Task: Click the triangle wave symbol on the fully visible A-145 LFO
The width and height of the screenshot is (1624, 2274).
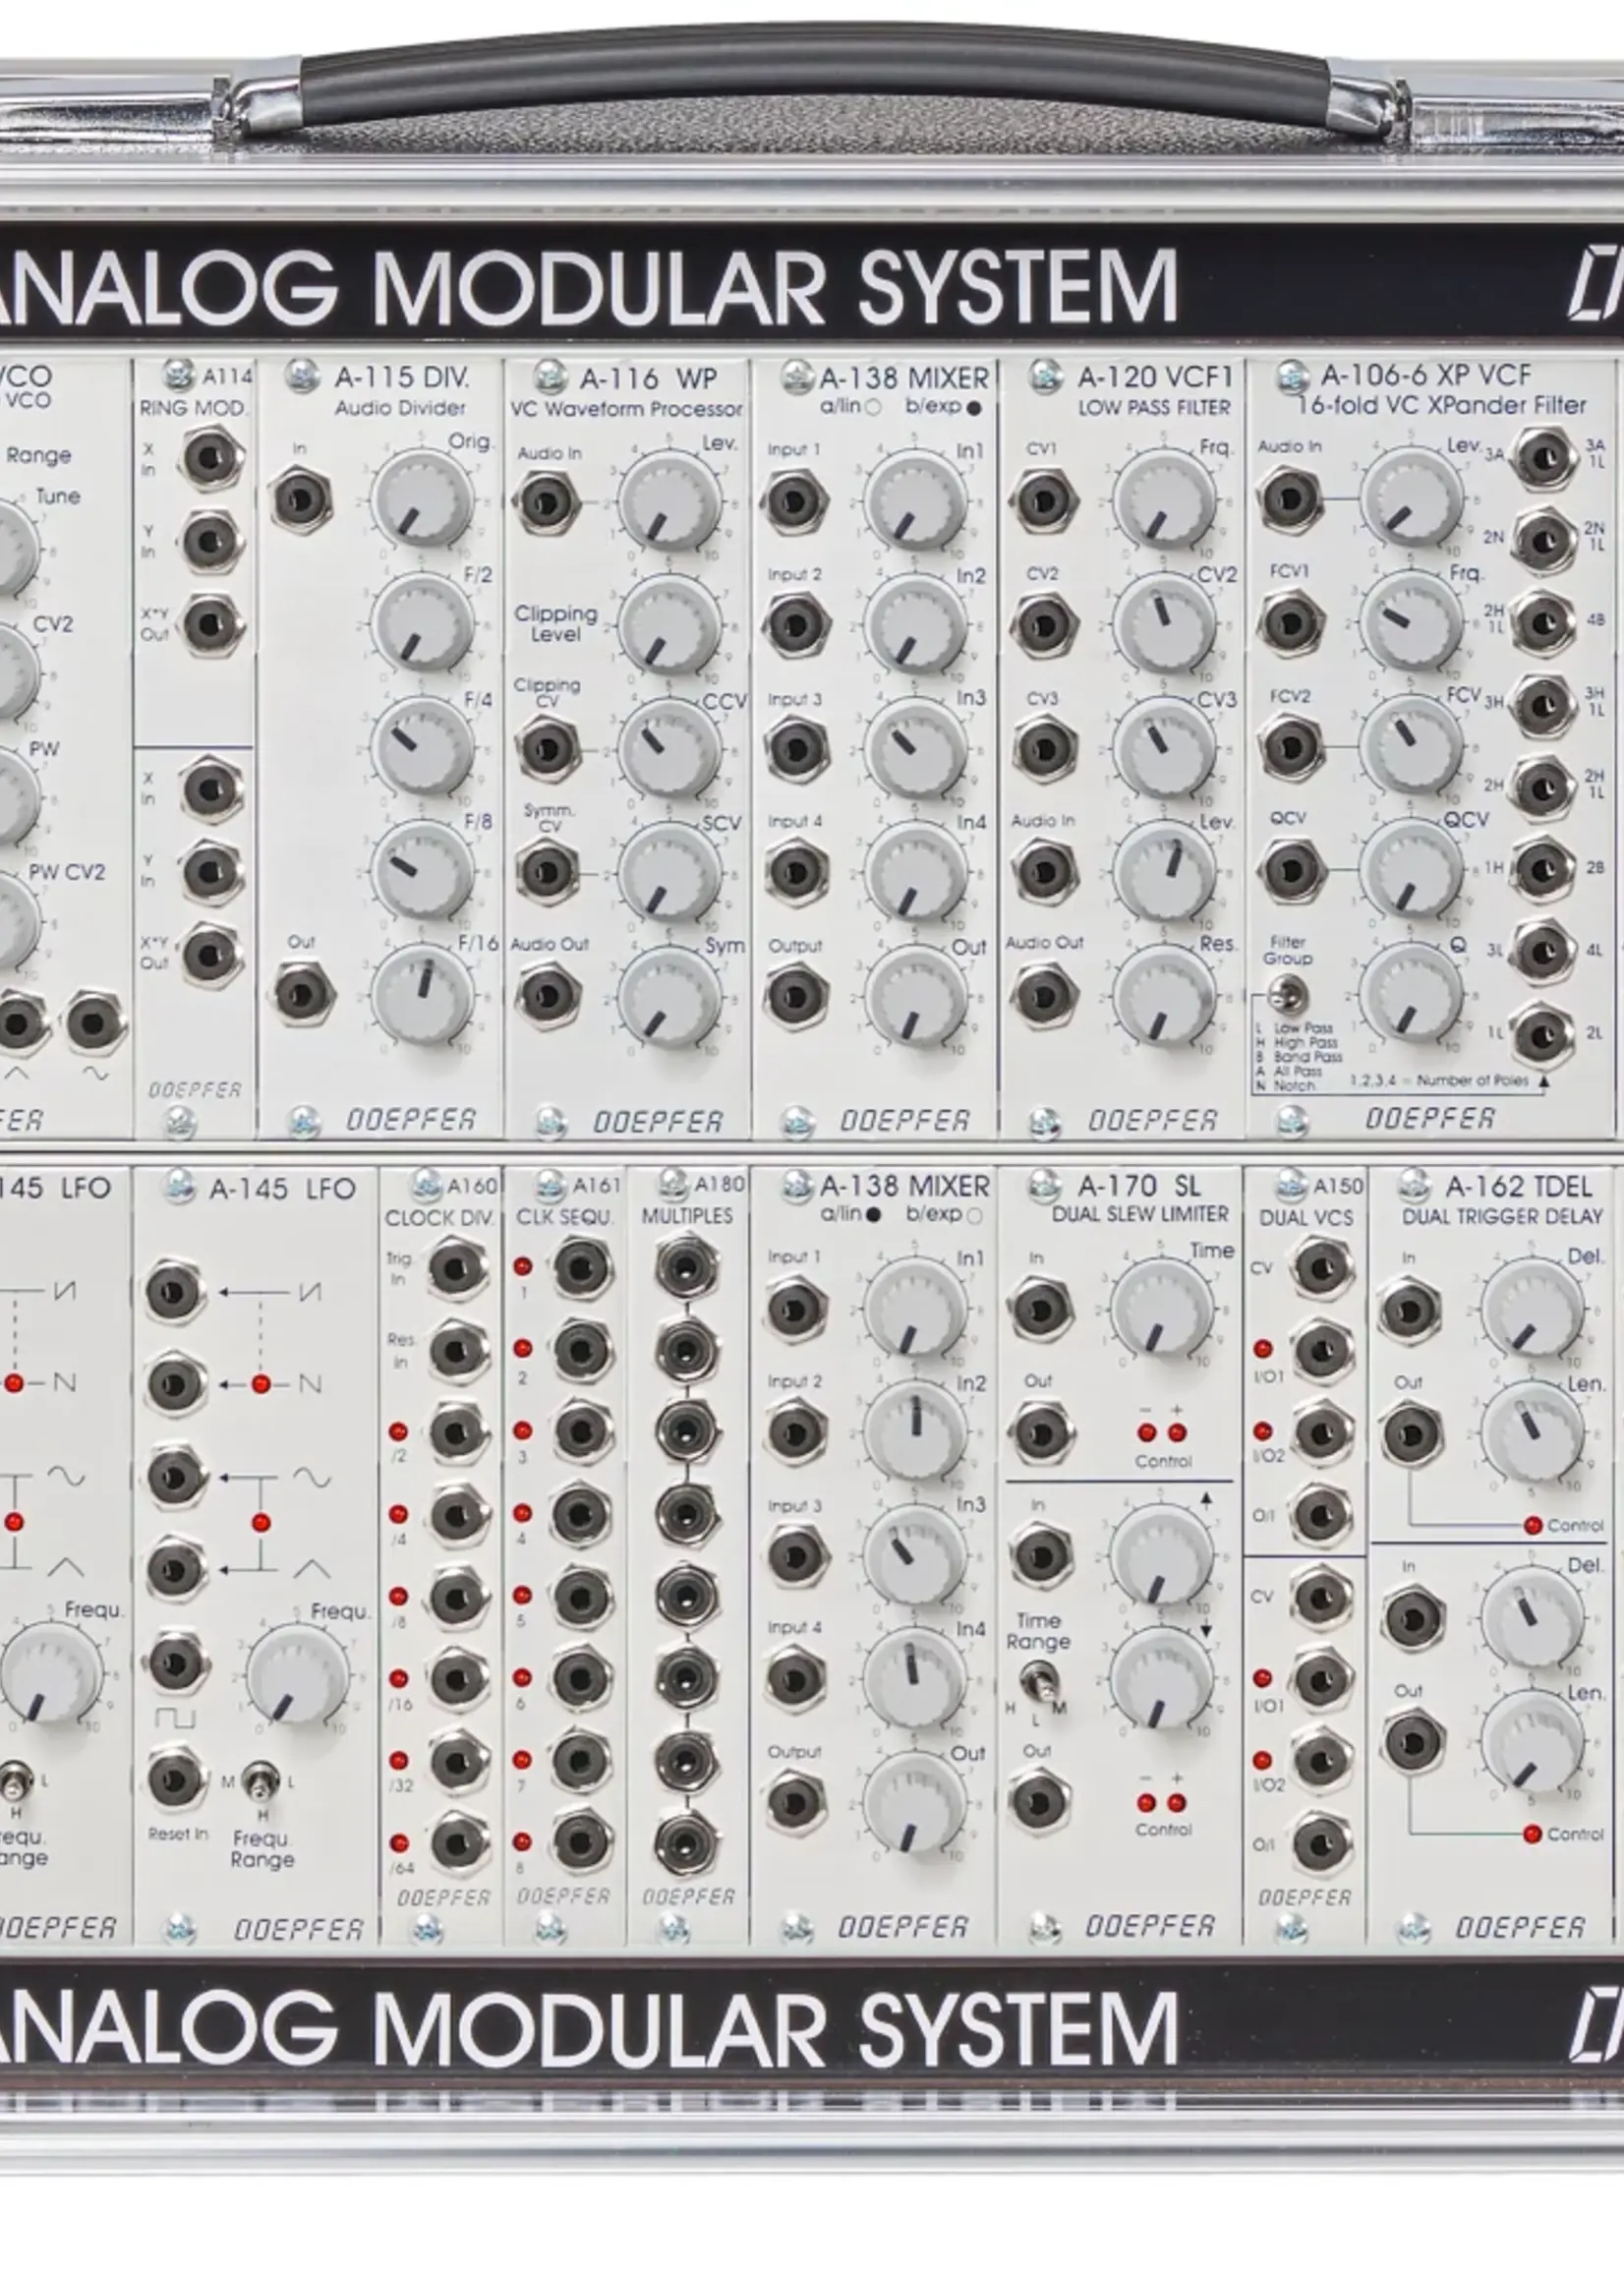Action: pyautogui.click(x=312, y=1568)
